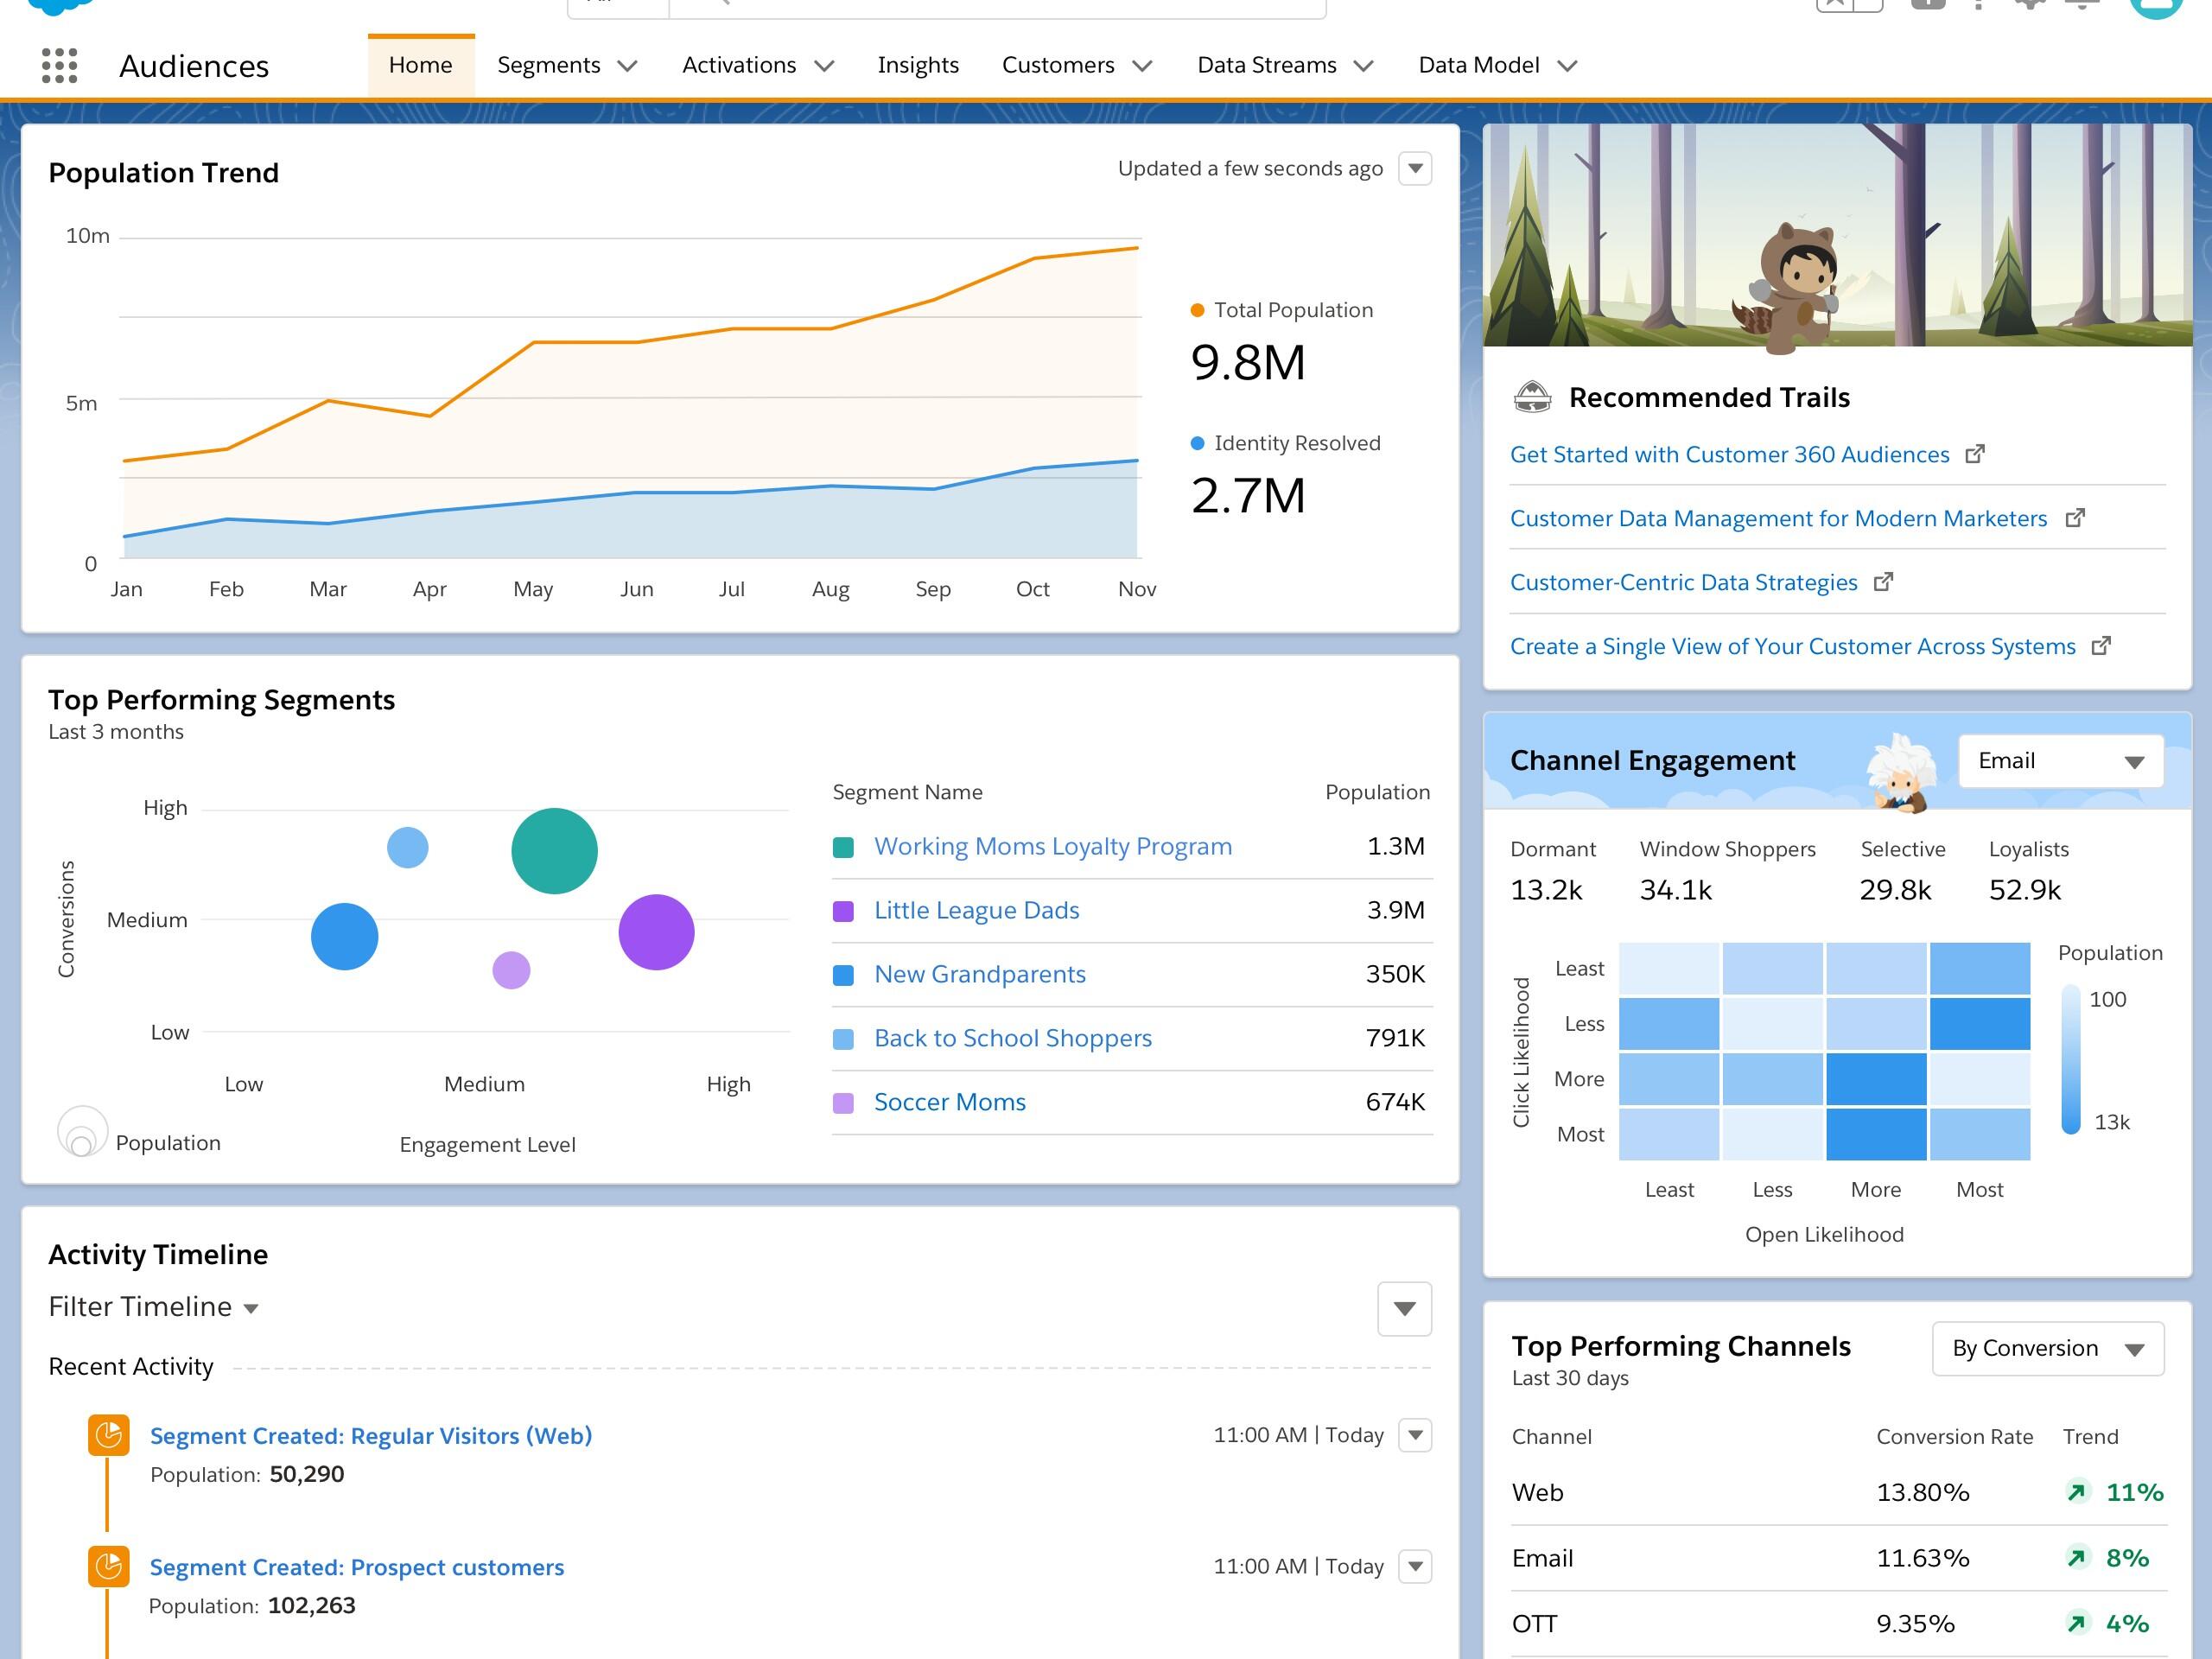Click purple swatch beside Little League Dads
Viewport: 2212px width, 1659px height.
click(x=843, y=911)
